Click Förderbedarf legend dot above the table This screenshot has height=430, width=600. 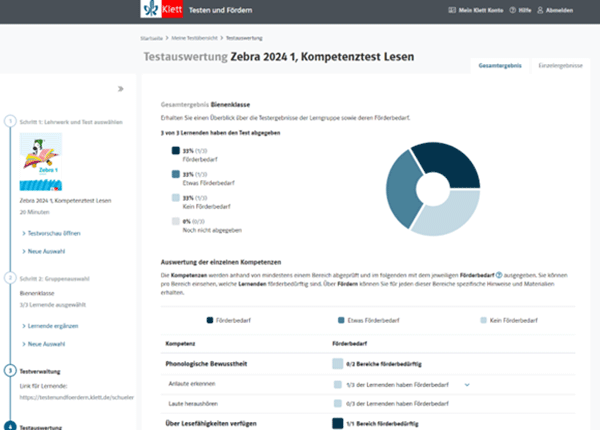pos(210,320)
